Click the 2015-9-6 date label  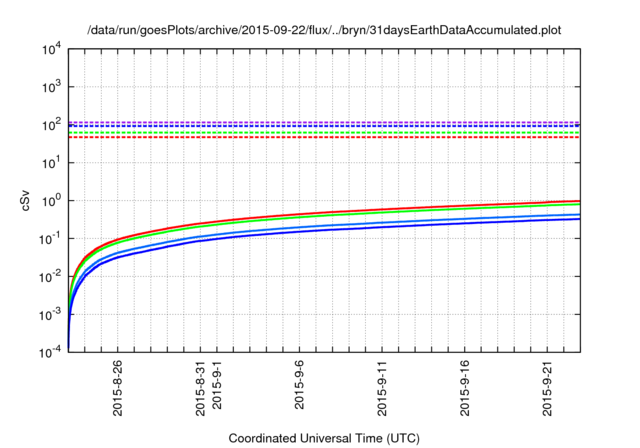299,385
